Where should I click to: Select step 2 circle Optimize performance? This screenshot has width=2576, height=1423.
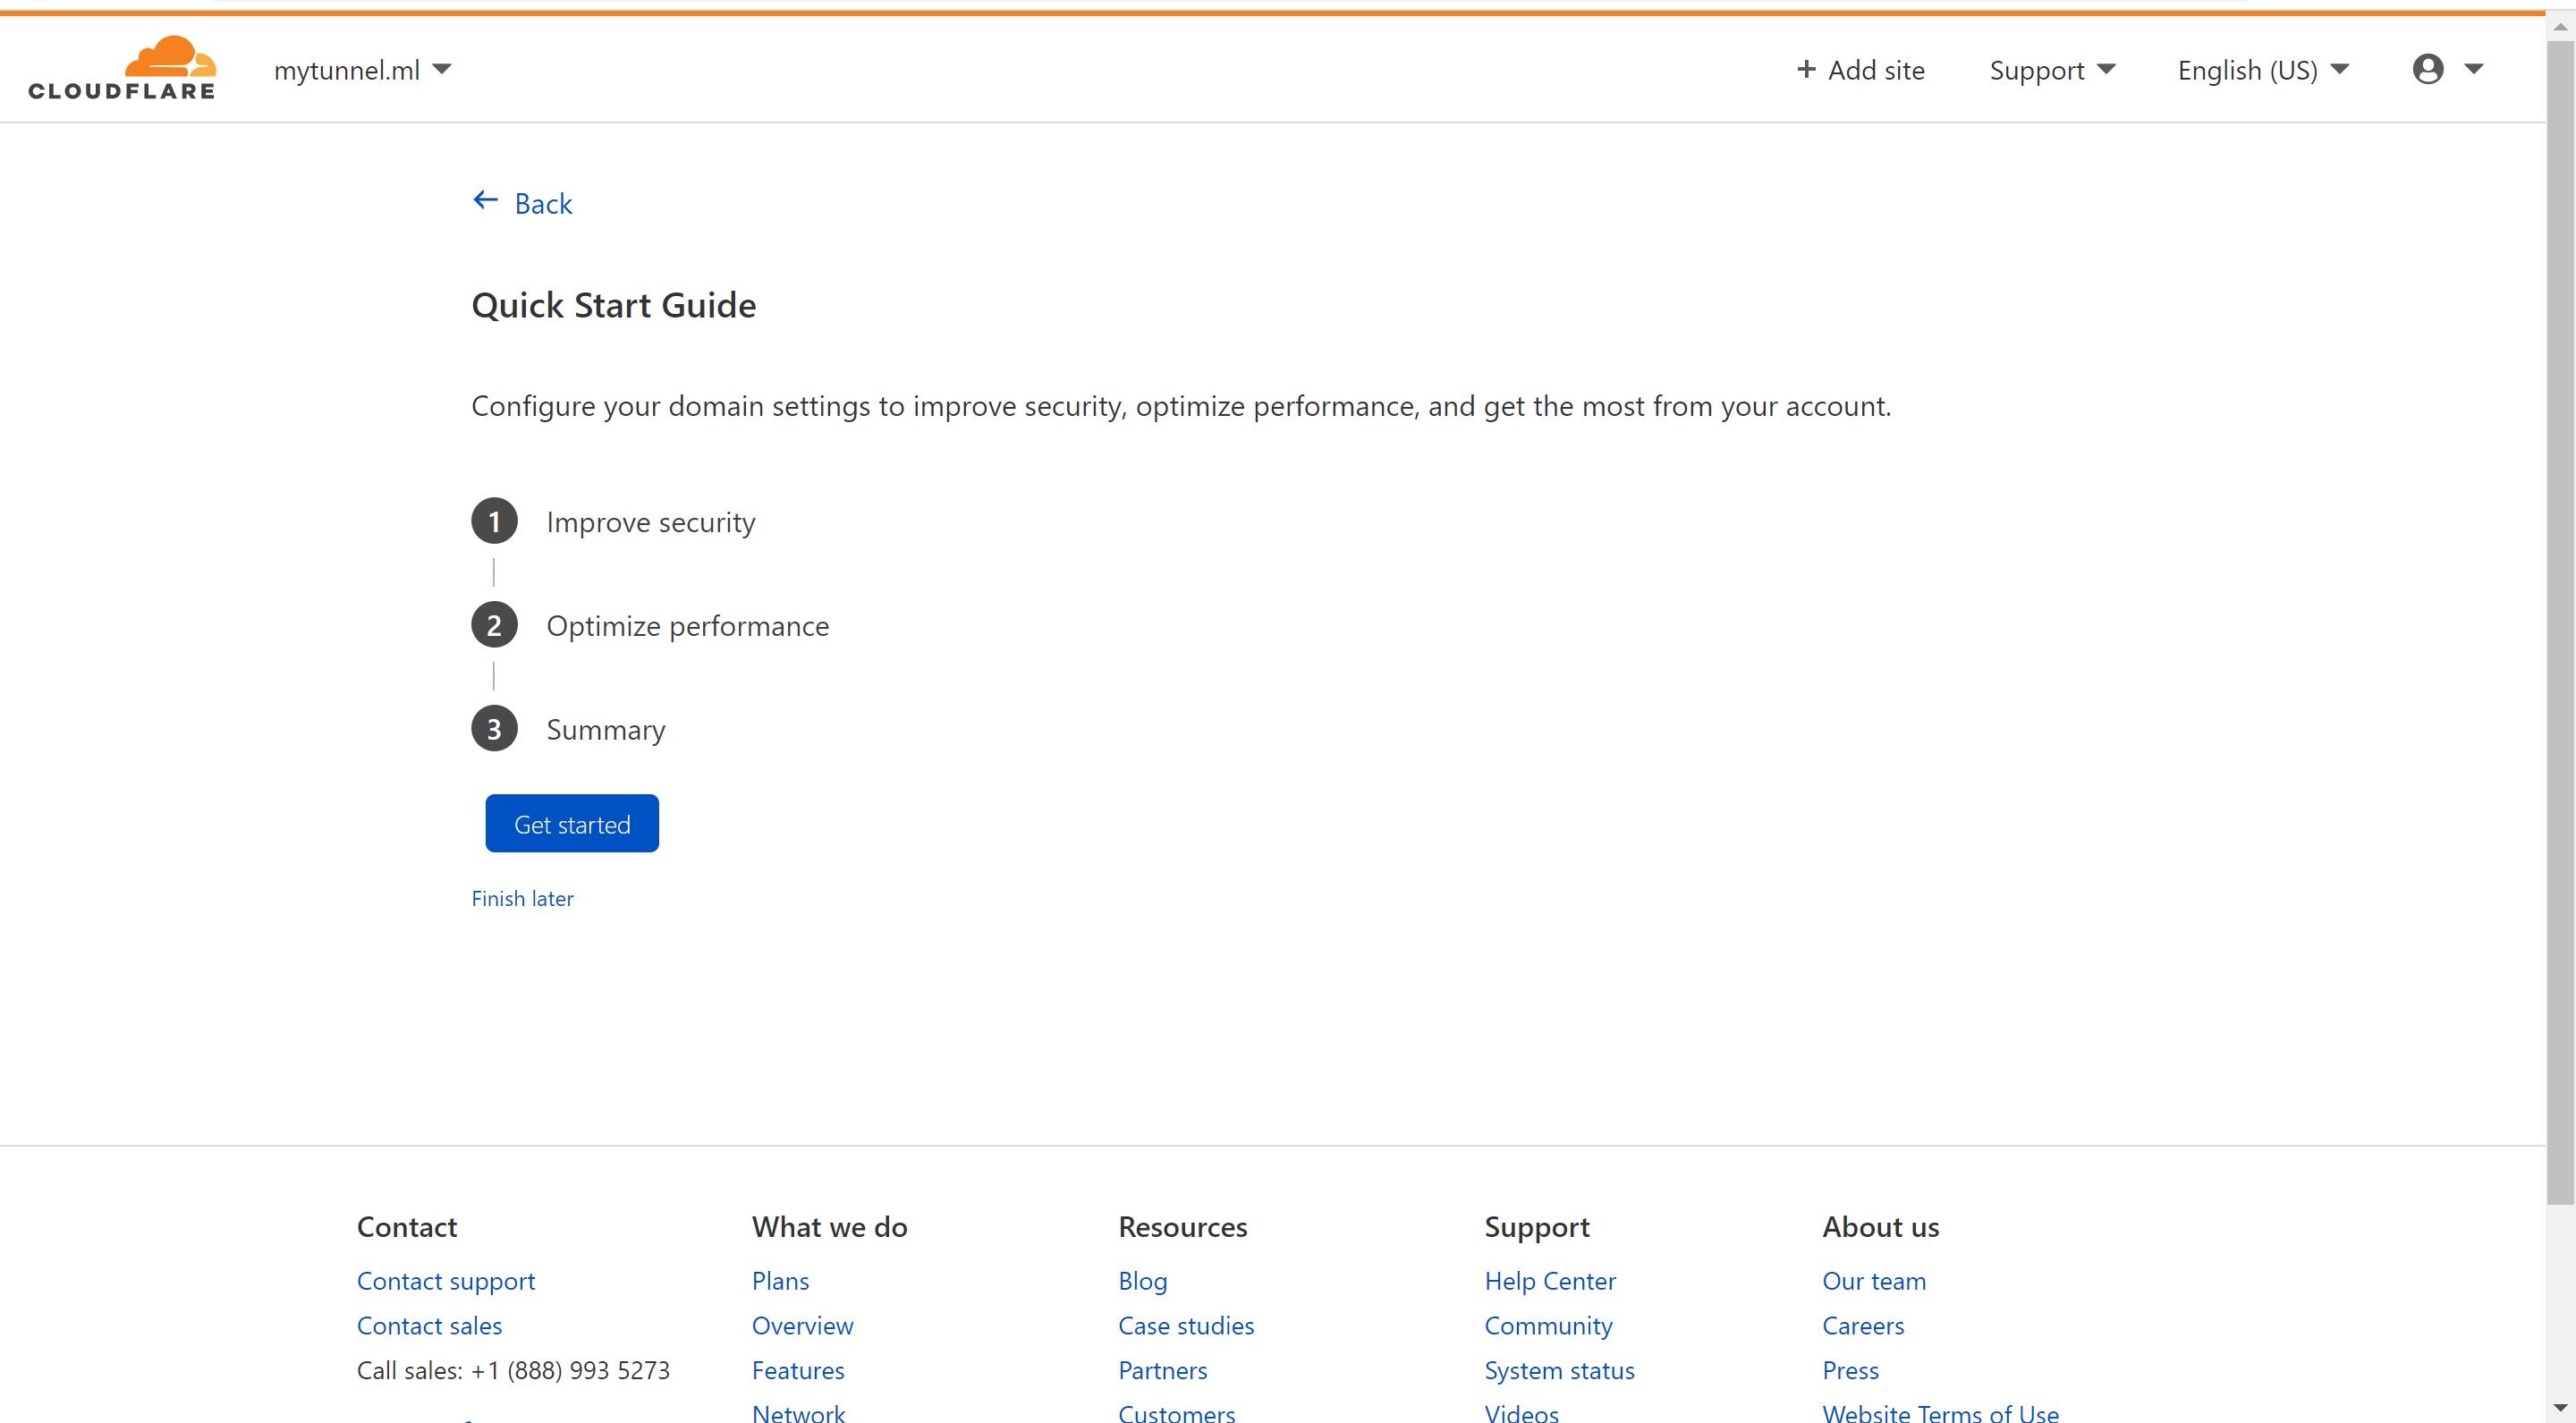494,625
